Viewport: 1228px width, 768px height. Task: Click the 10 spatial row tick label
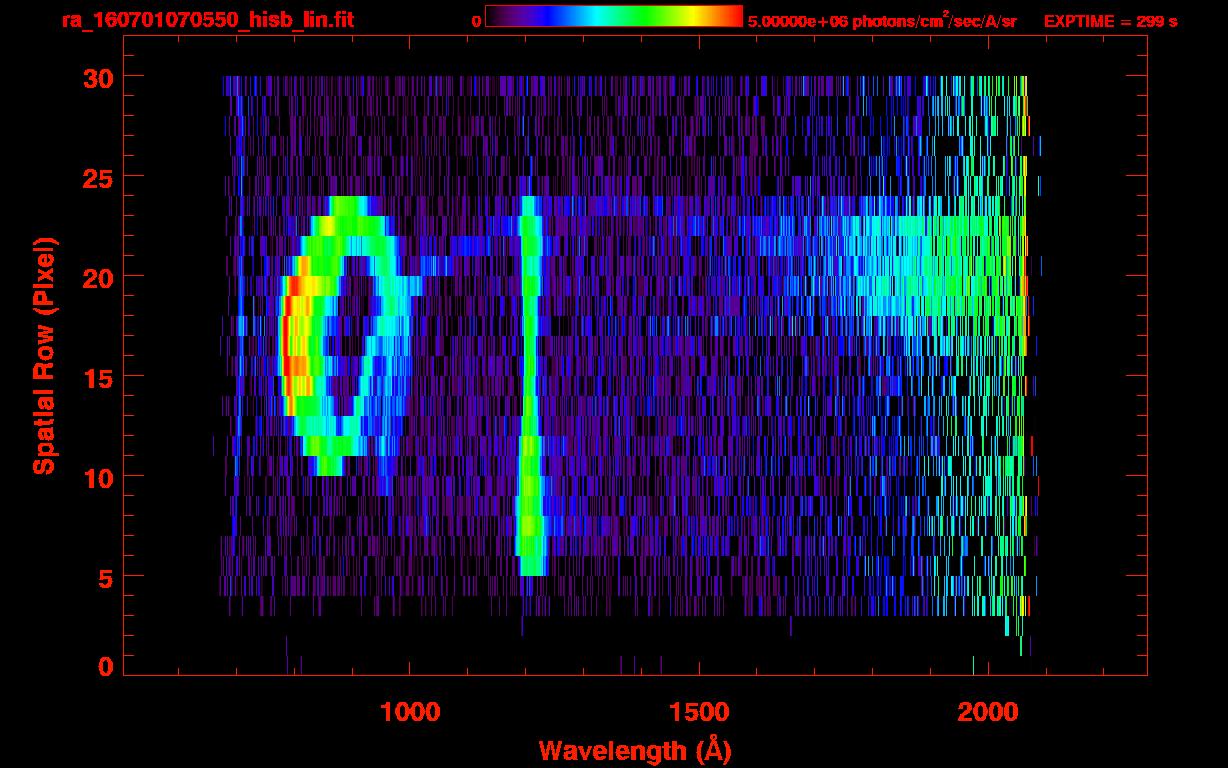(96, 477)
